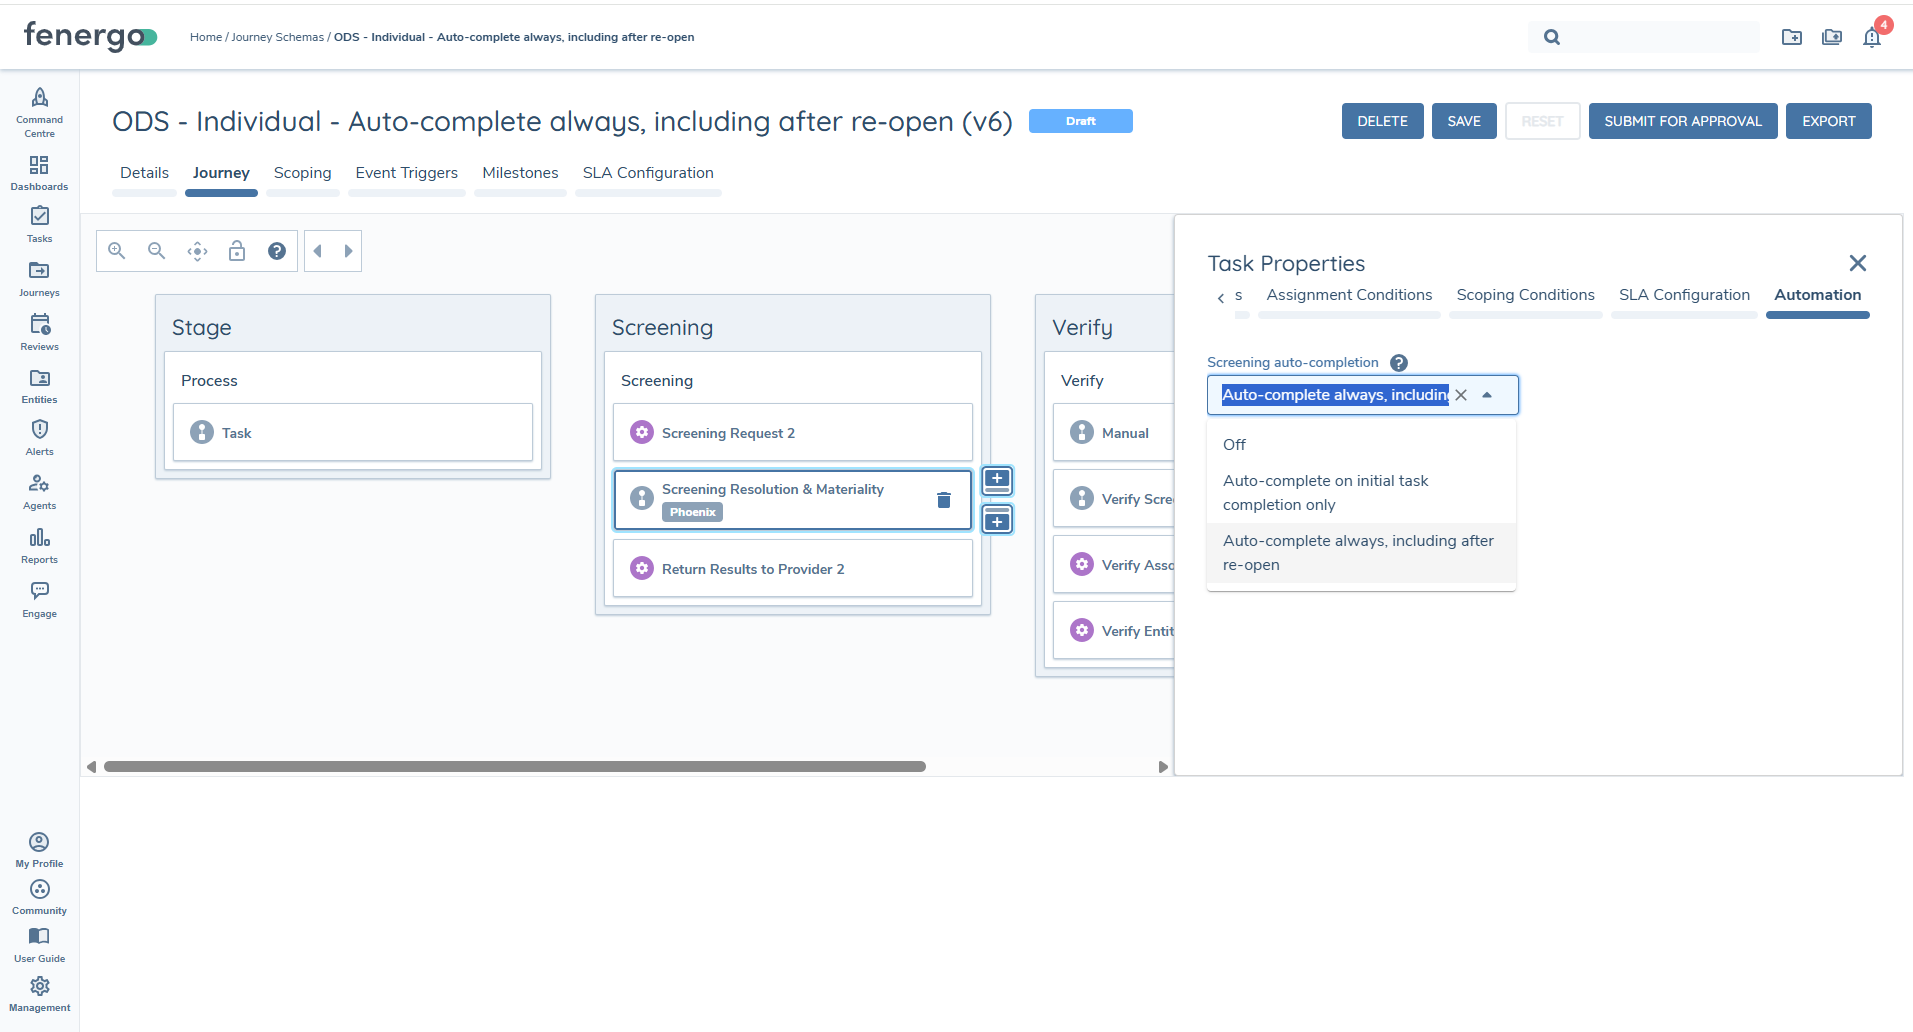
Task: Delete Screening Resolution & Materiality task
Action: pyautogui.click(x=943, y=500)
